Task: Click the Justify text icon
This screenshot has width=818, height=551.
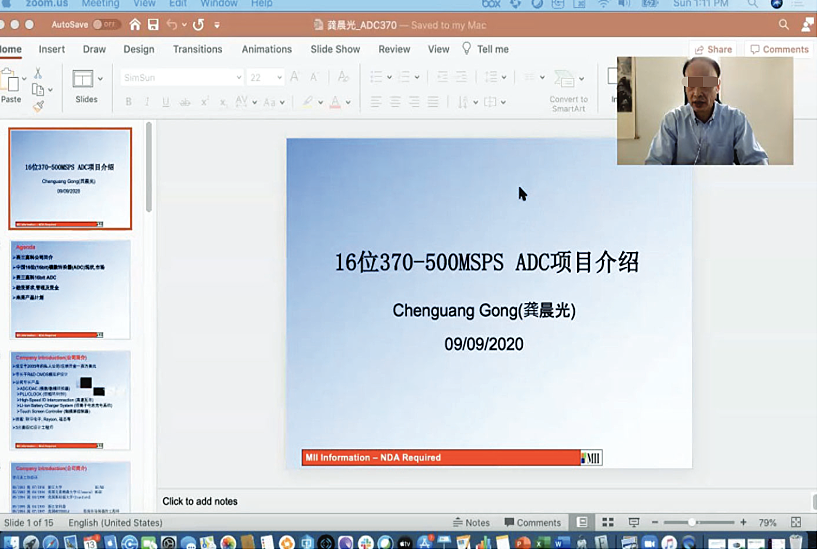Action: pyautogui.click(x=433, y=102)
